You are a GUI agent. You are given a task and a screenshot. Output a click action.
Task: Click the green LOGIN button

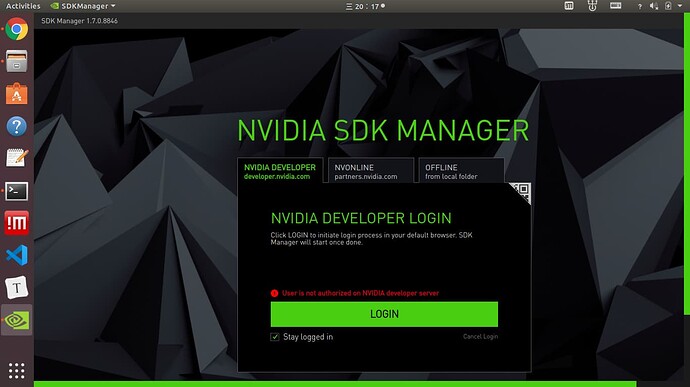coord(384,314)
